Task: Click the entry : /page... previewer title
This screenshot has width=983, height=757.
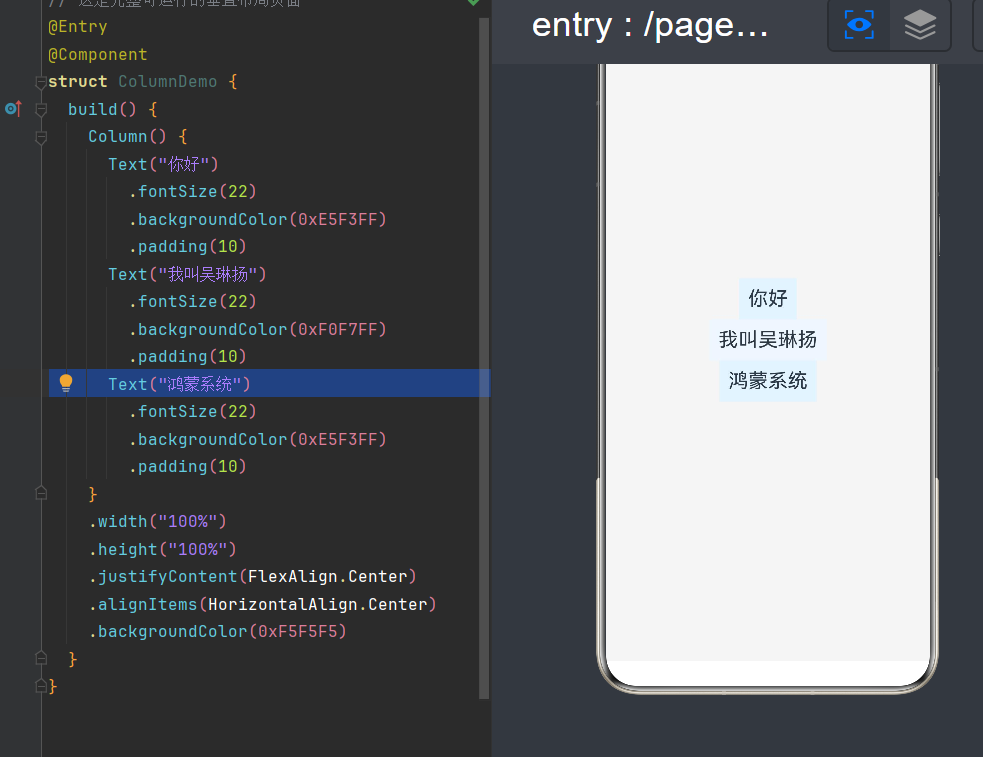Action: 649,26
